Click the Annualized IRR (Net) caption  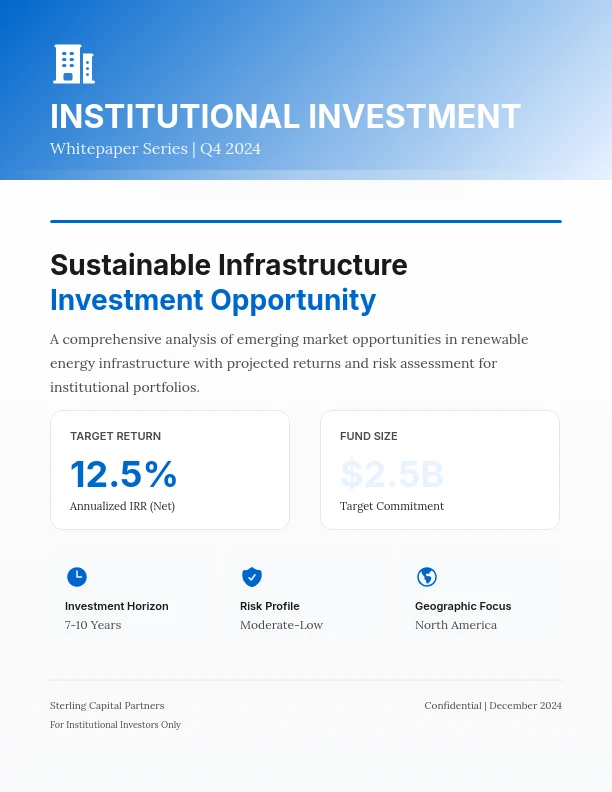pos(122,506)
